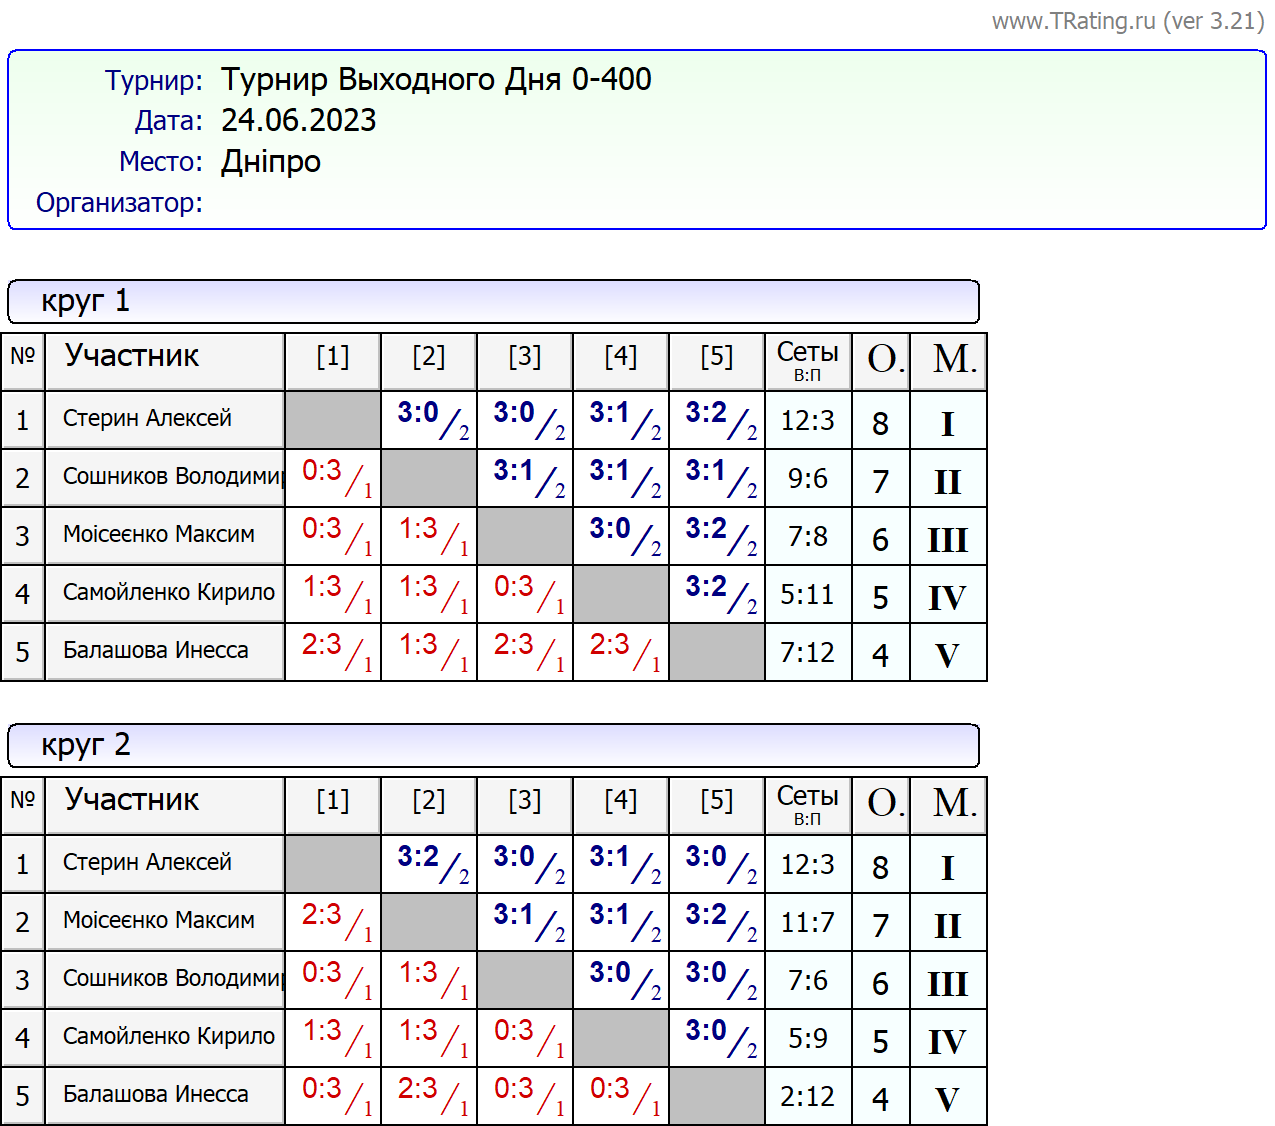Select the sets total 2:12 cell

(x=807, y=1097)
